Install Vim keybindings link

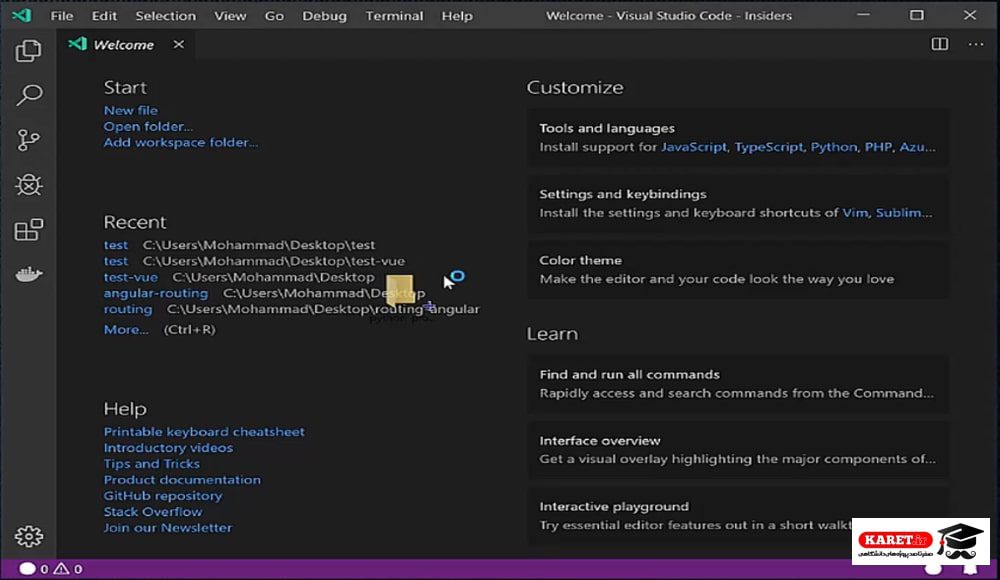click(855, 212)
